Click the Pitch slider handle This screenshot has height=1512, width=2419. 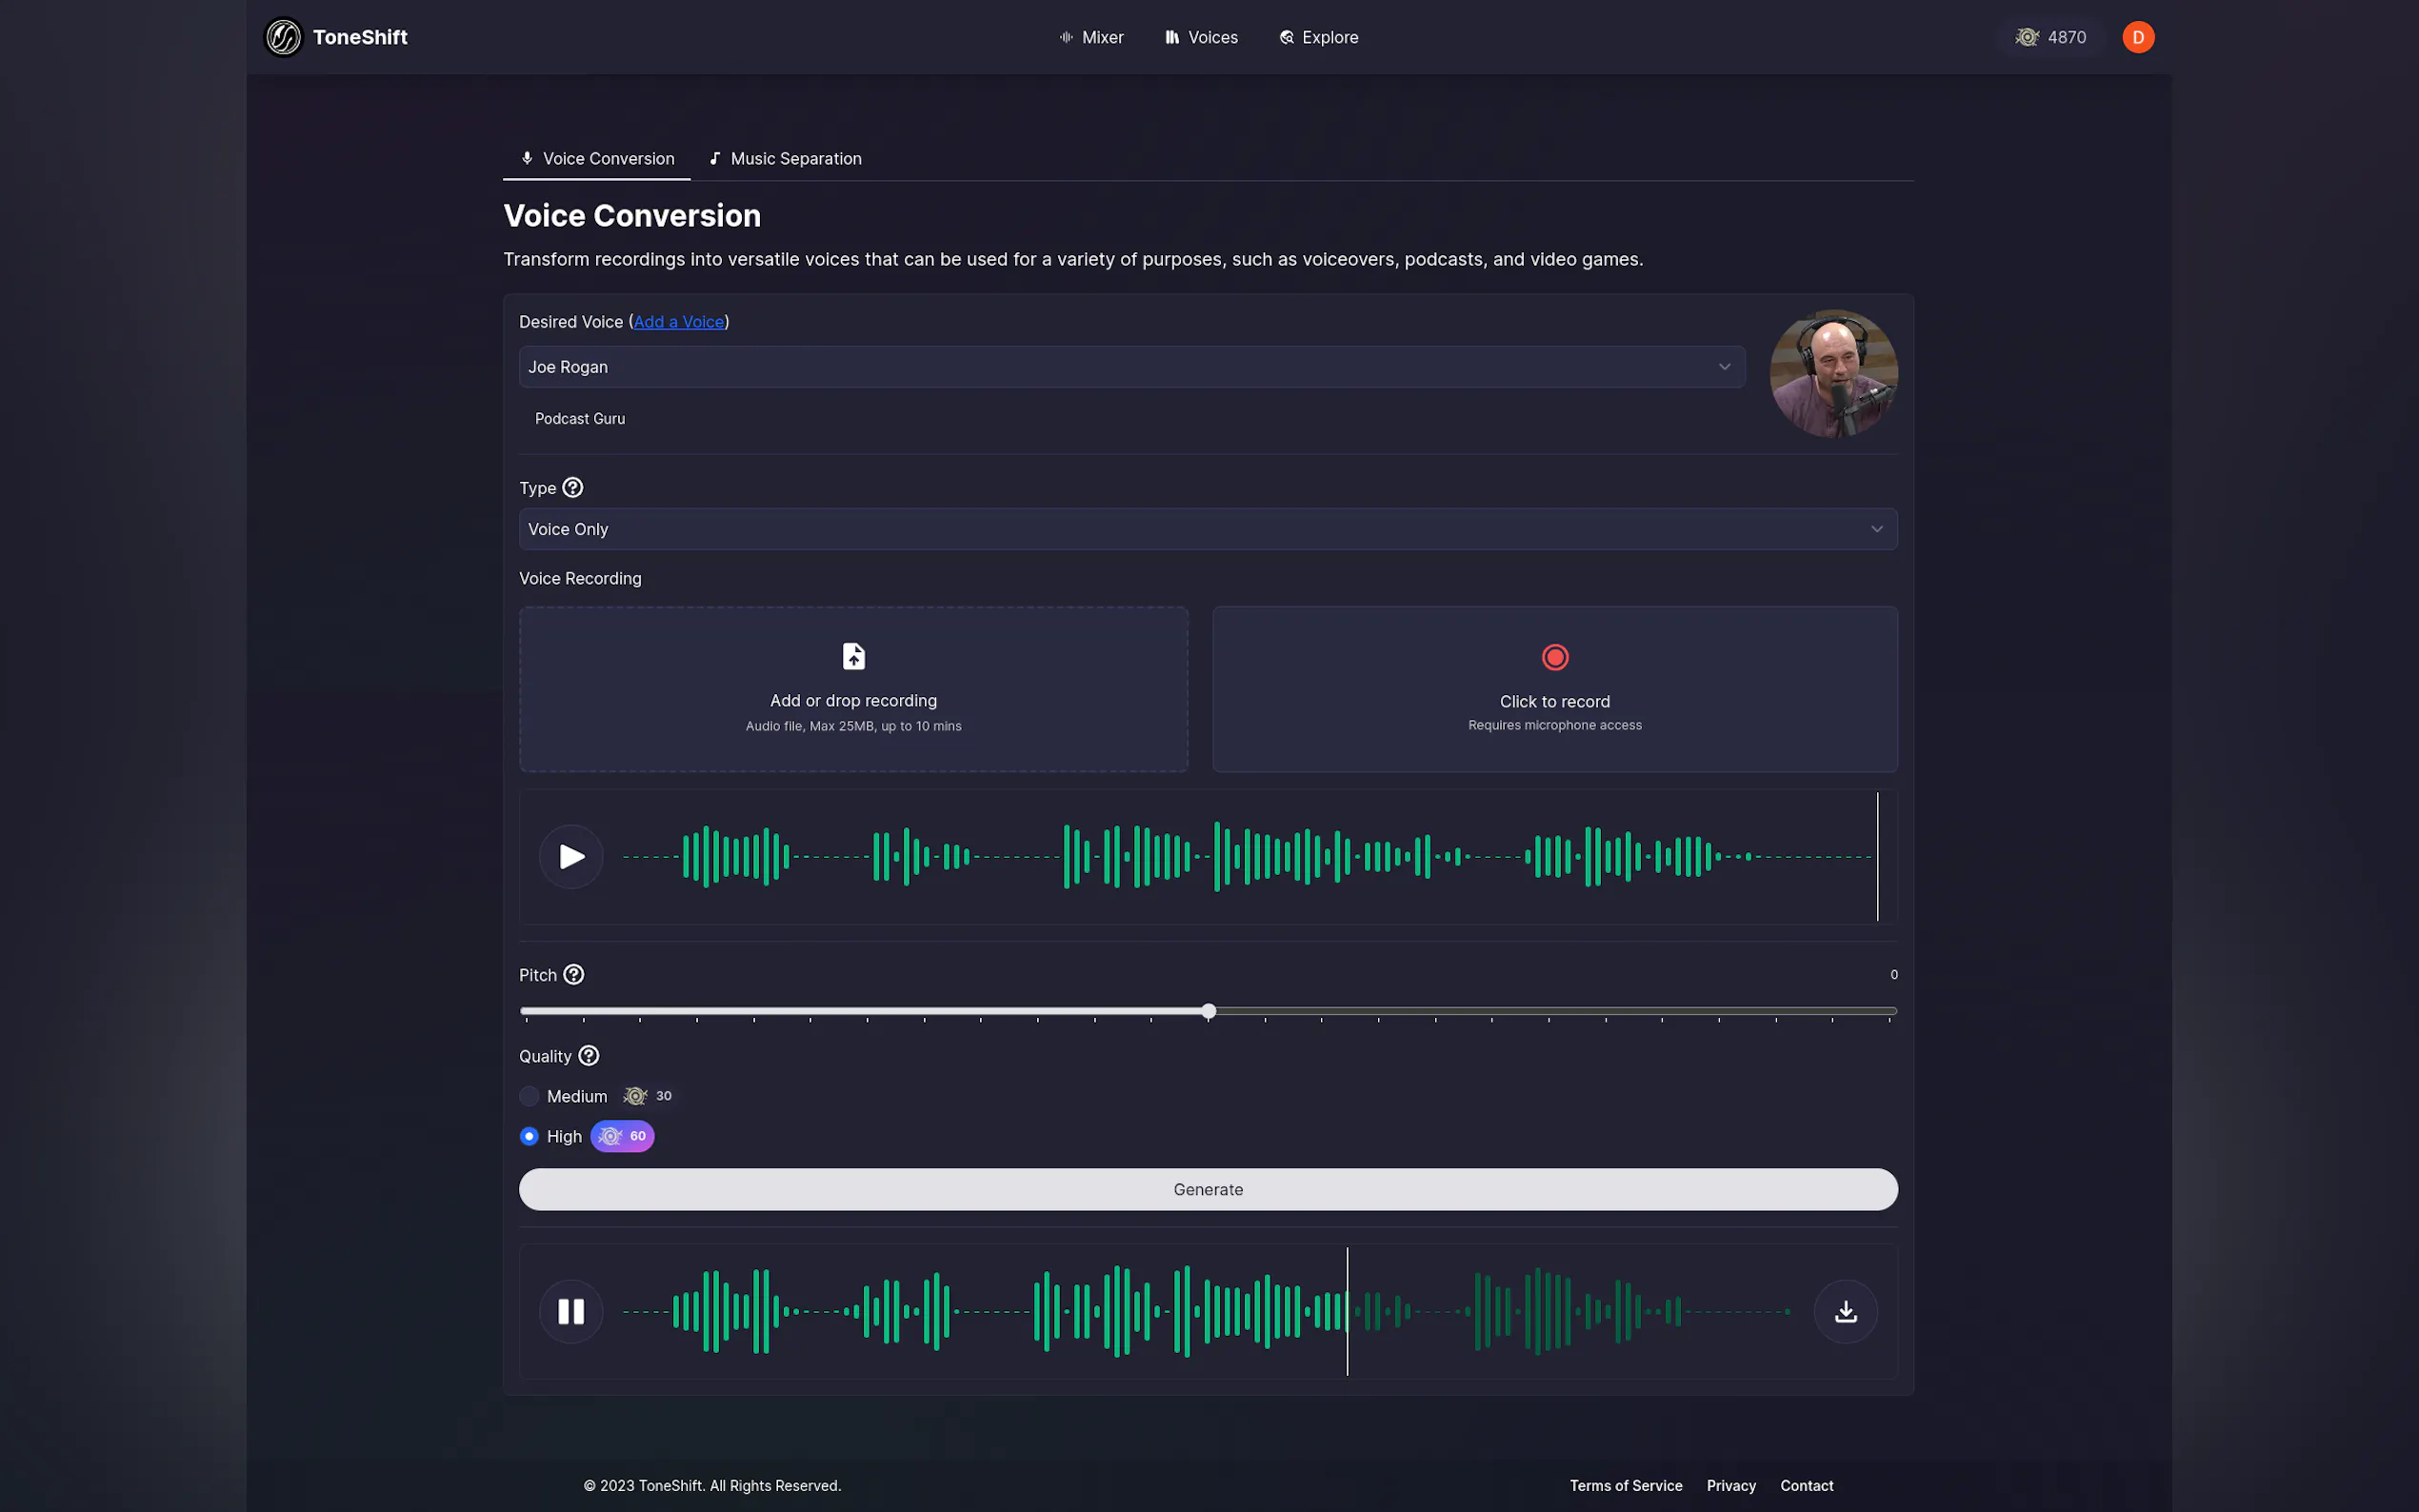pos(1208,1012)
